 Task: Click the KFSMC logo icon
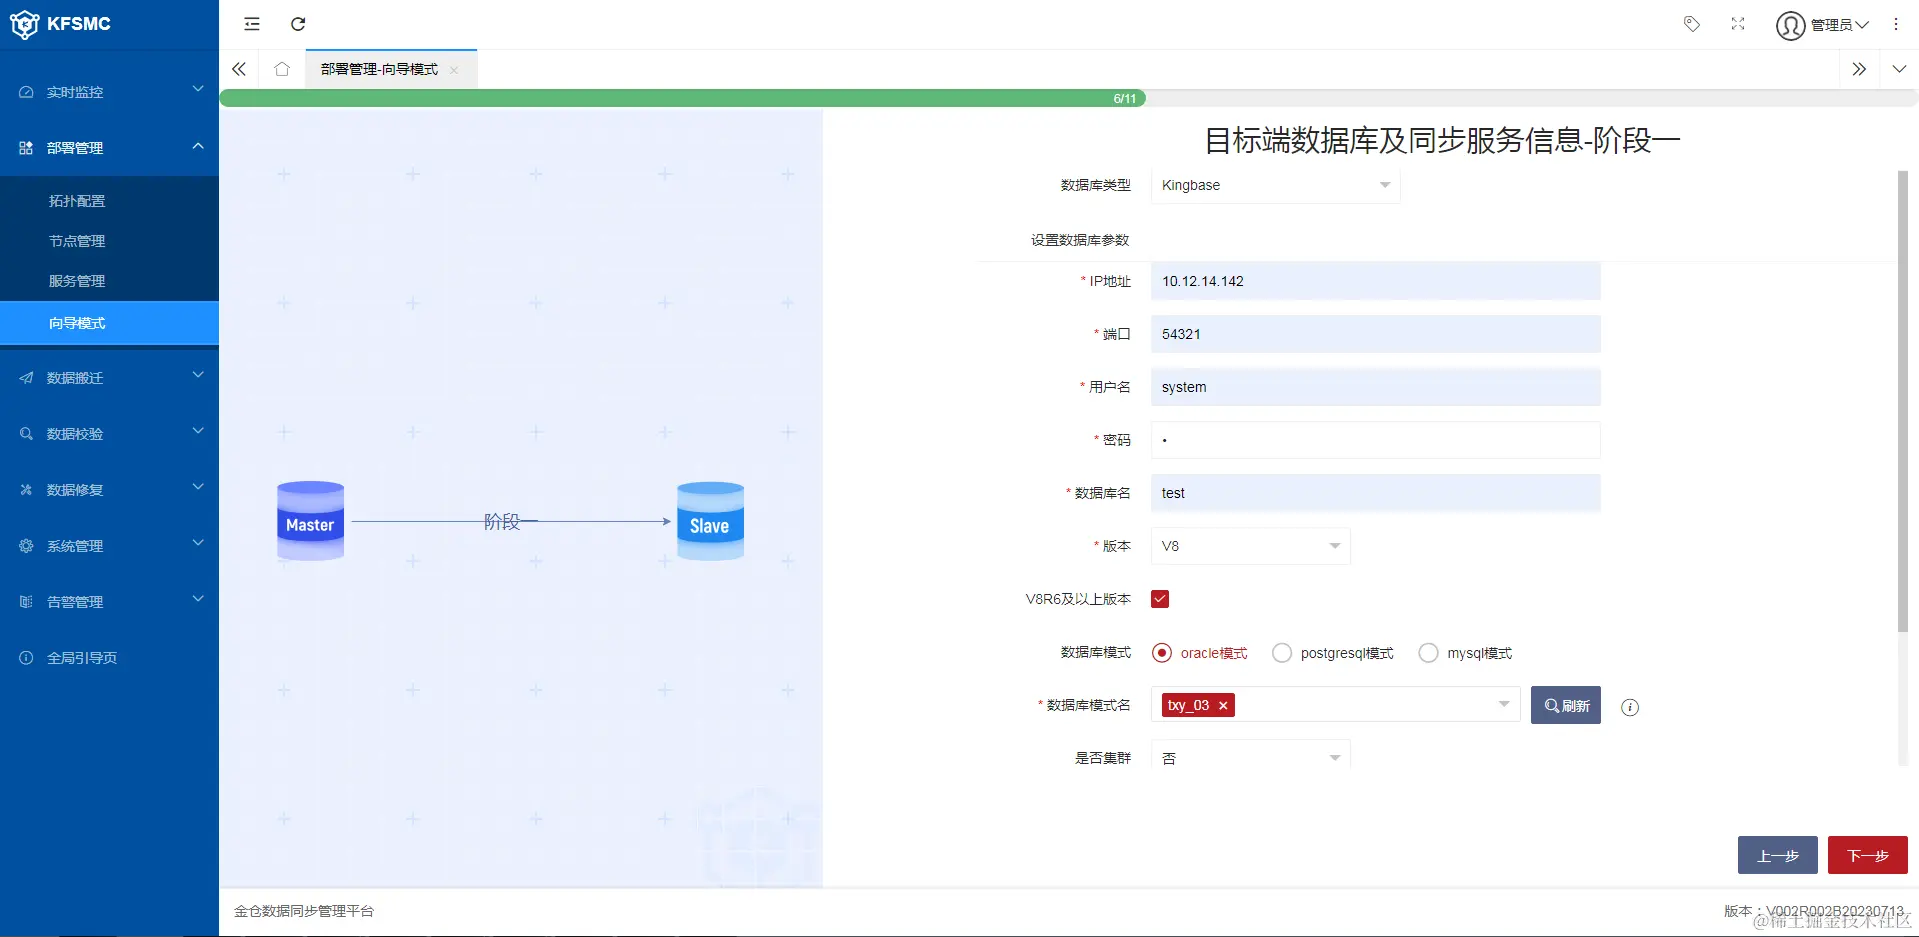pos(24,24)
